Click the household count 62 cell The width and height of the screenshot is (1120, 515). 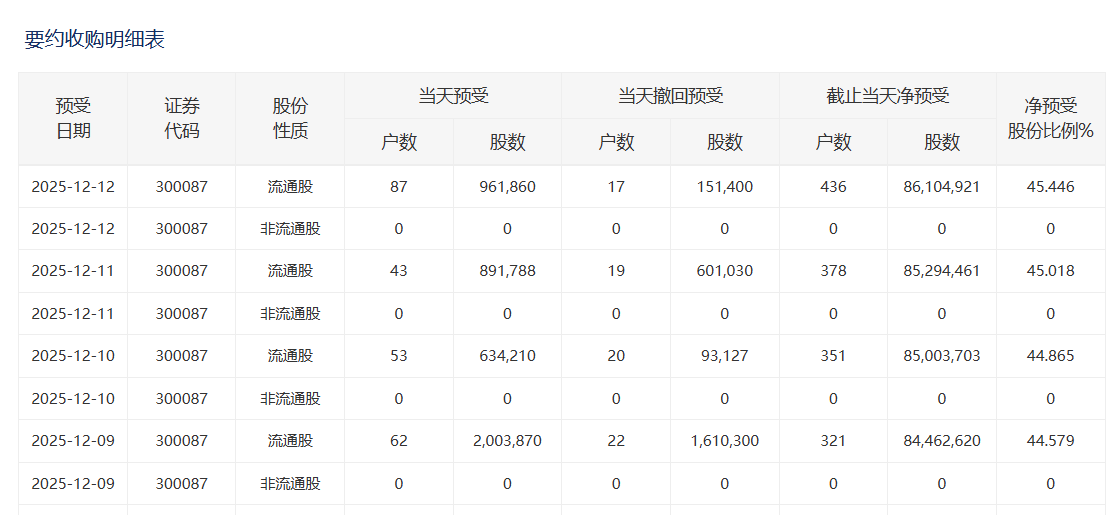[399, 441]
